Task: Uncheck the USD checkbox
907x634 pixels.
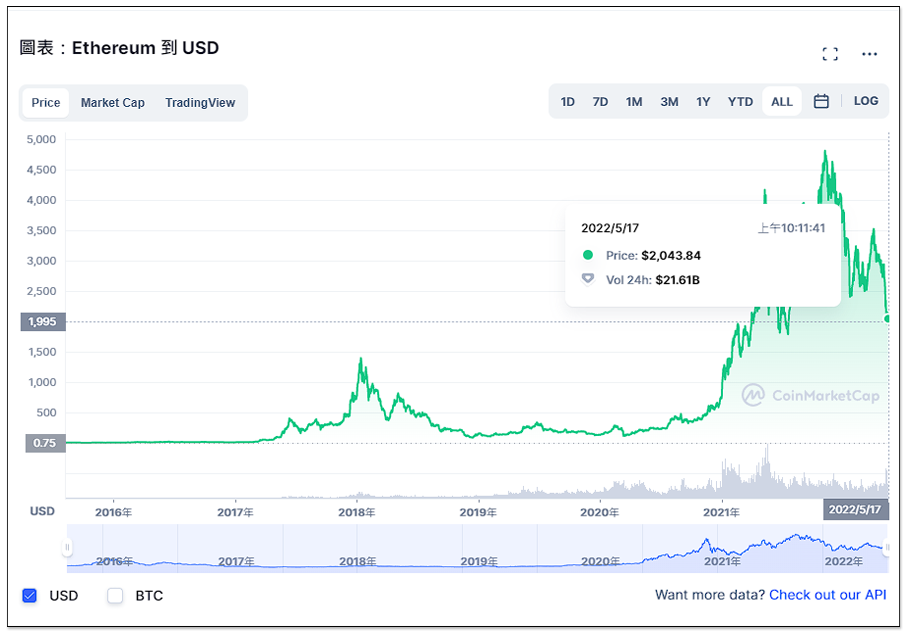Action: [x=30, y=596]
